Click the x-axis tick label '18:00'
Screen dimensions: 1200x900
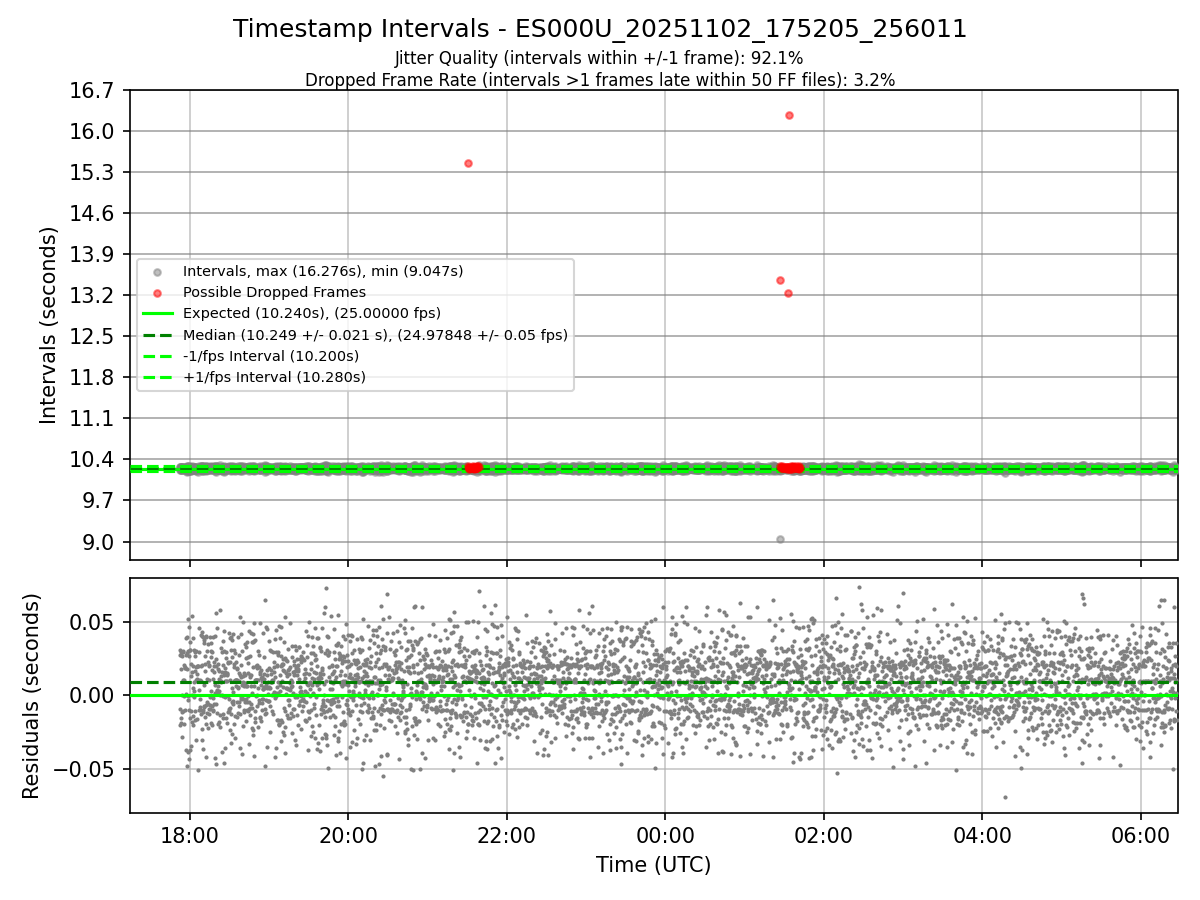click(189, 834)
